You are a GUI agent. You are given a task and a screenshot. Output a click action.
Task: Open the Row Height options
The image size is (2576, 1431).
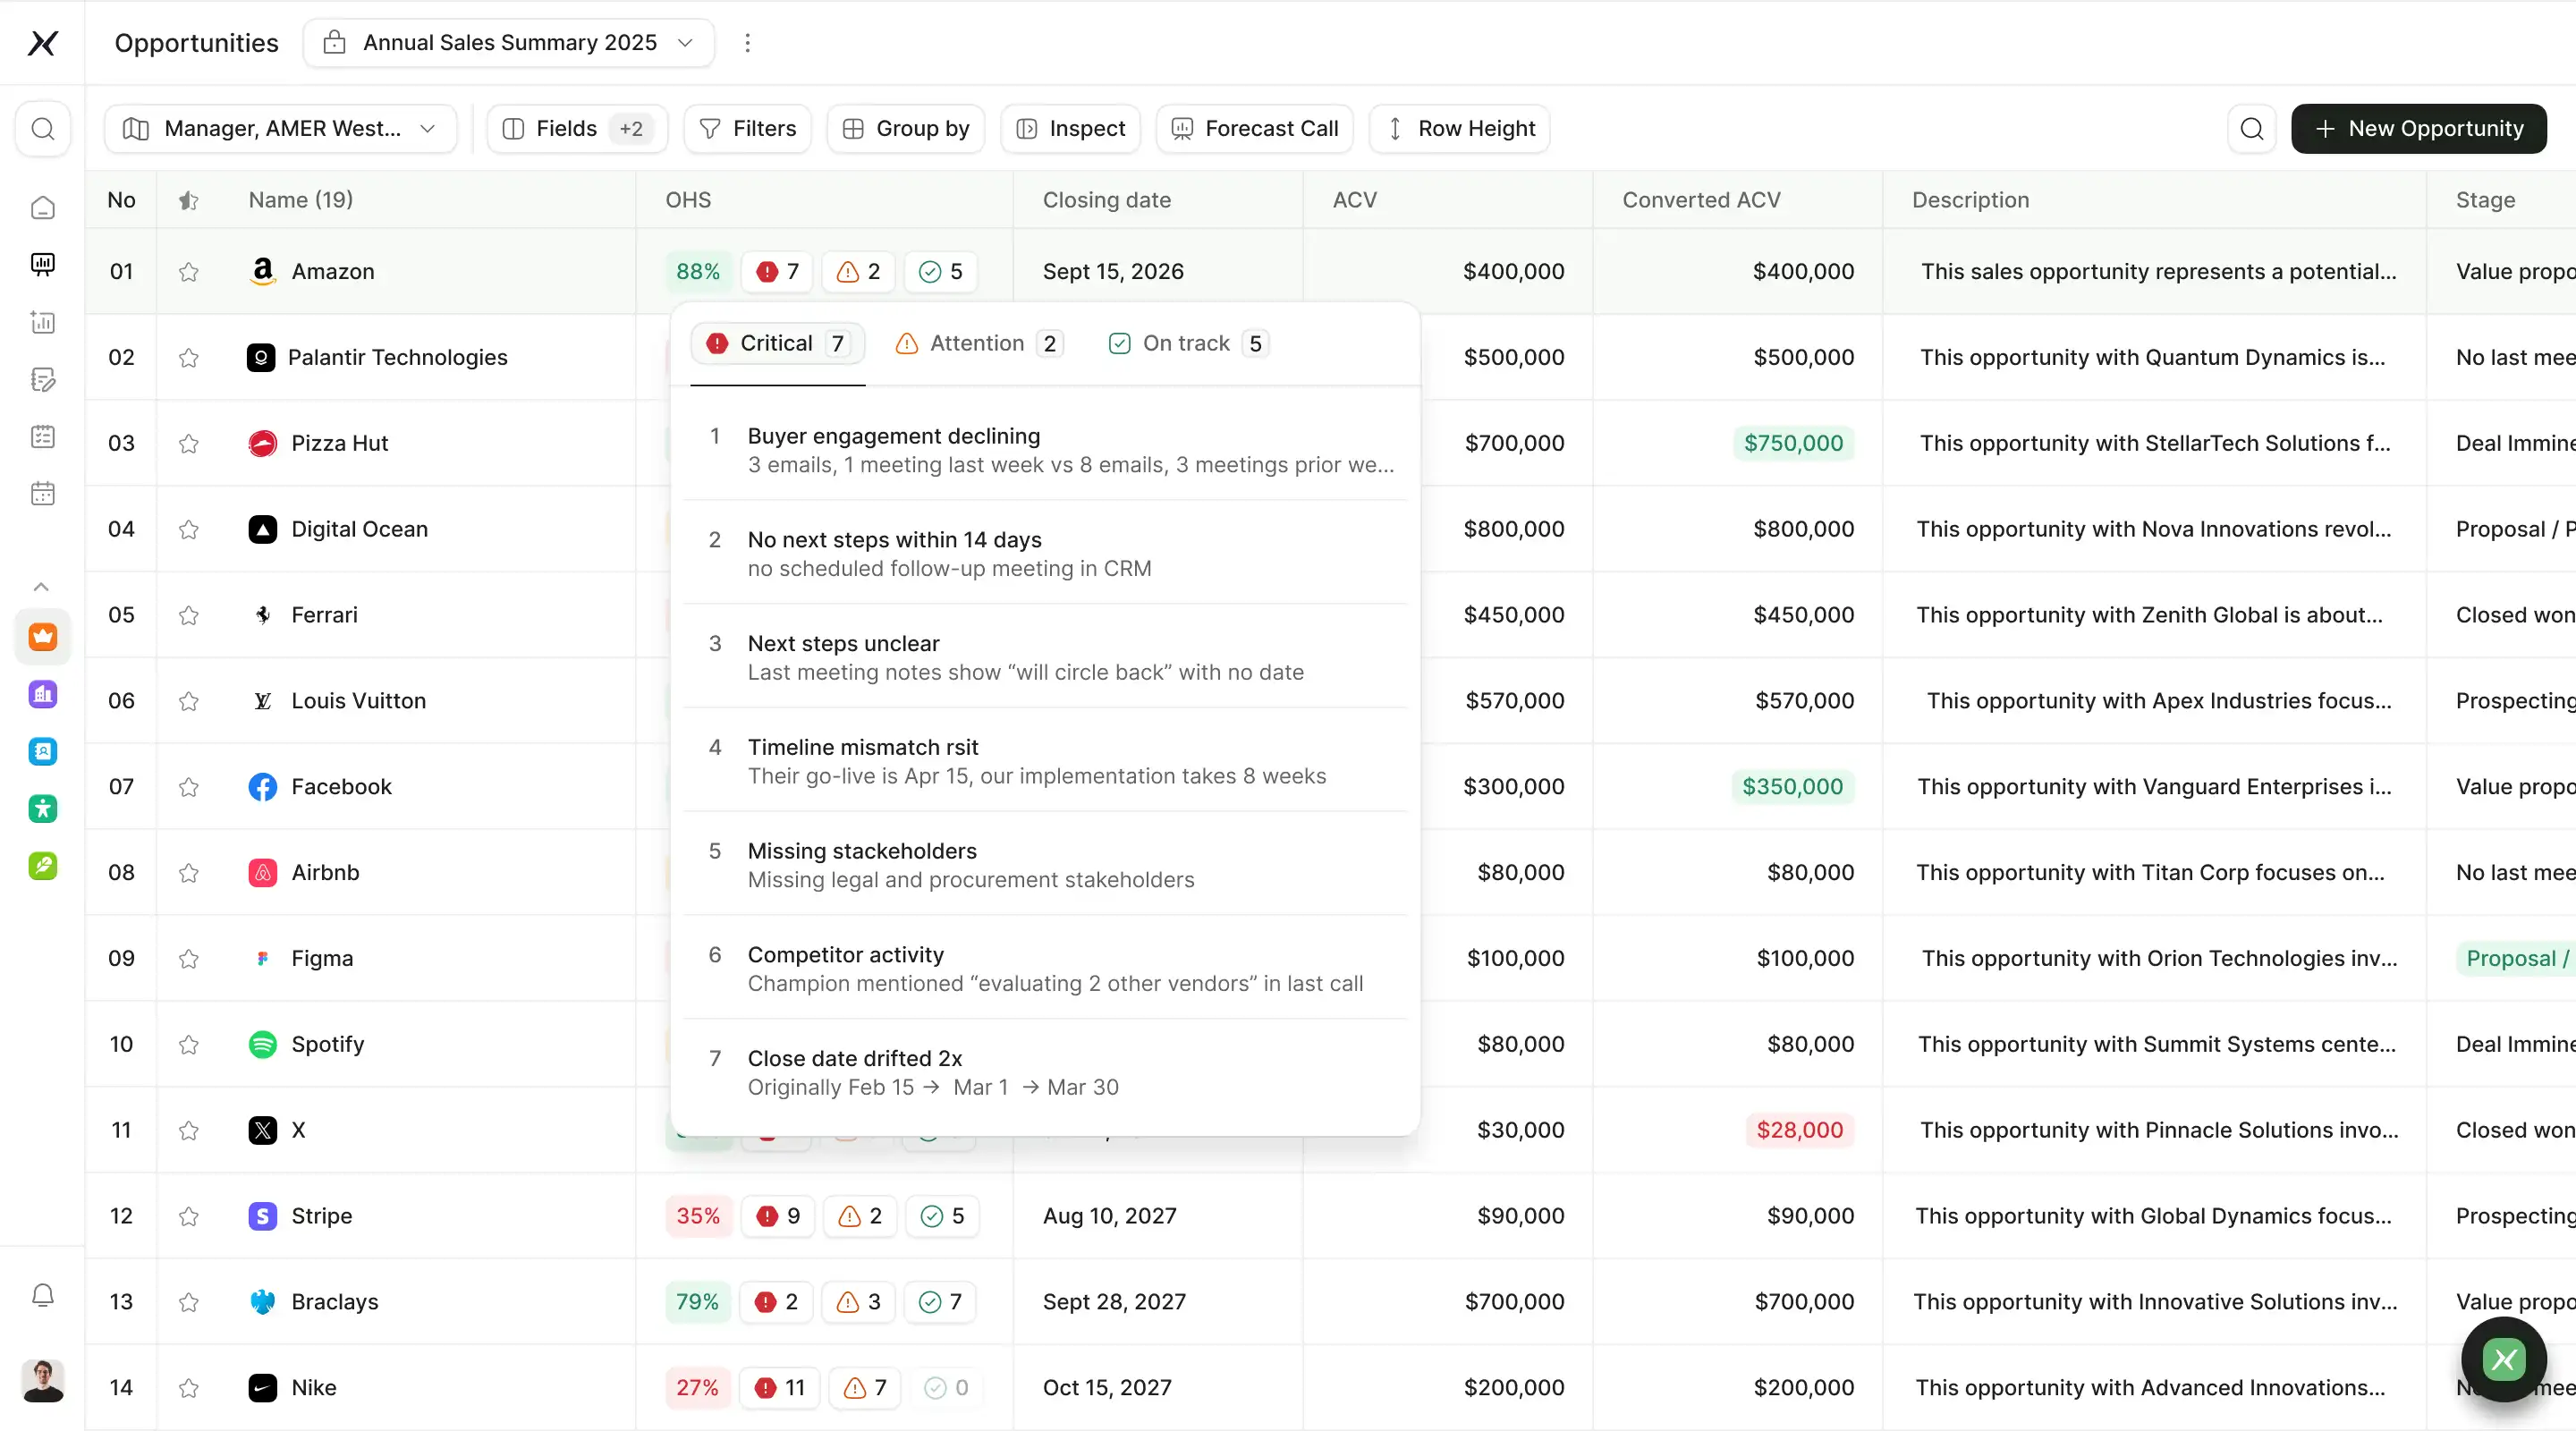[x=1460, y=129]
